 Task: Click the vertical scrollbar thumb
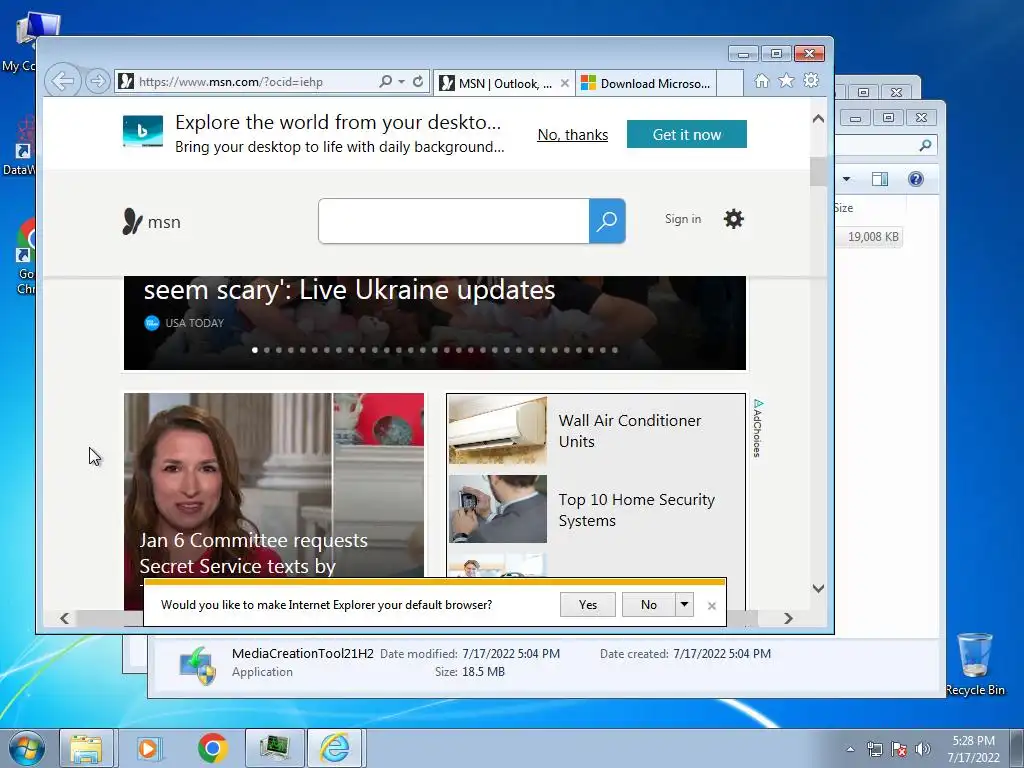coord(818,171)
